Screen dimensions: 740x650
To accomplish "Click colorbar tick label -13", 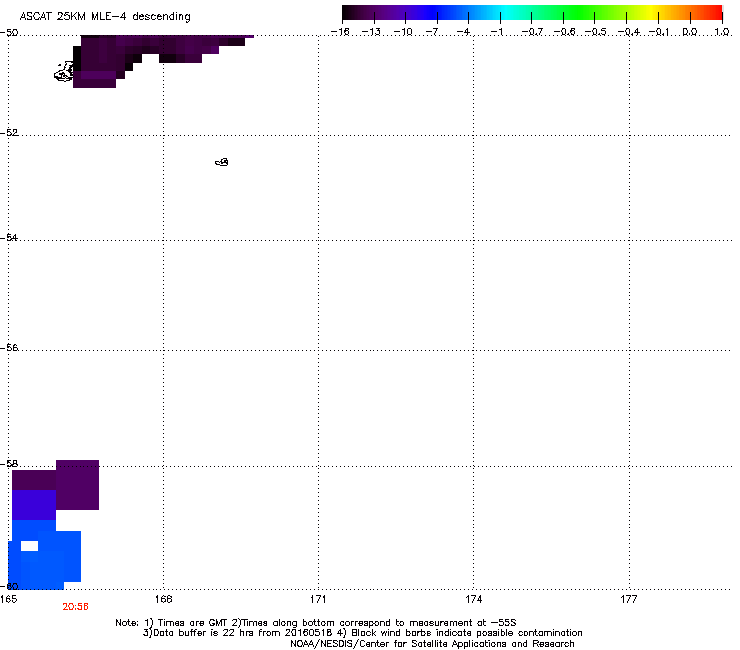I will click(x=371, y=32).
